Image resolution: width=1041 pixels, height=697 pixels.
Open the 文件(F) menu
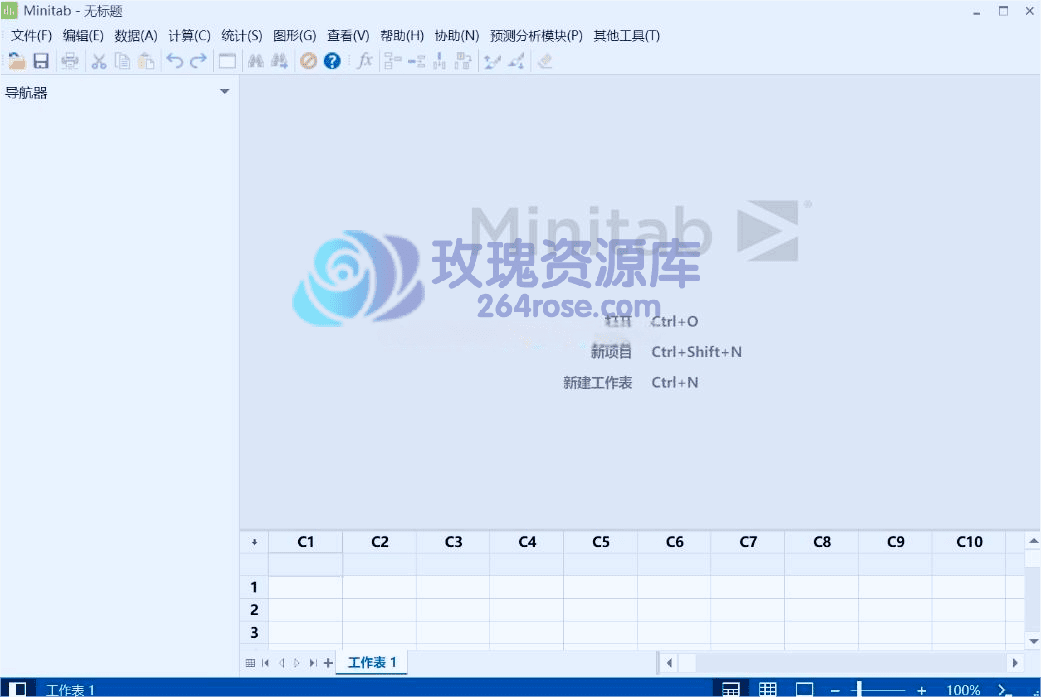[31, 36]
